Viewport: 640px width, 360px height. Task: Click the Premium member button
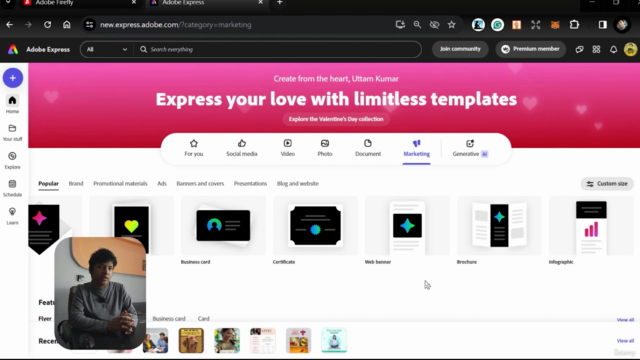pyautogui.click(x=531, y=49)
